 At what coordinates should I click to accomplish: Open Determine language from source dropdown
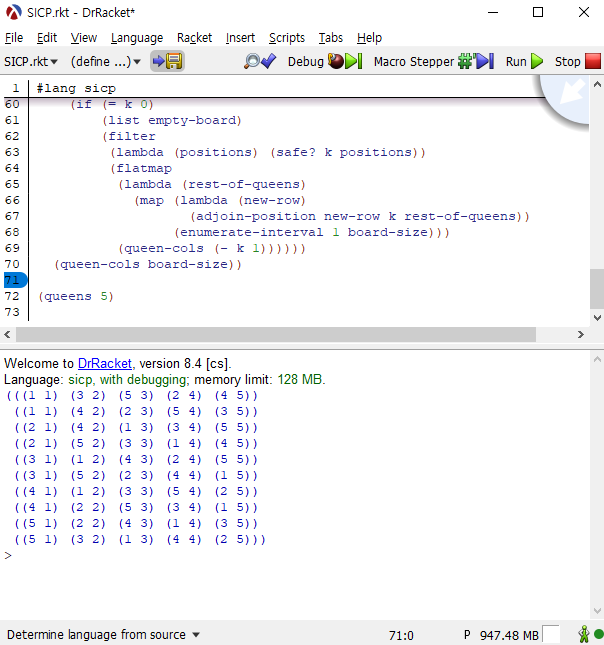pyautogui.click(x=104, y=635)
